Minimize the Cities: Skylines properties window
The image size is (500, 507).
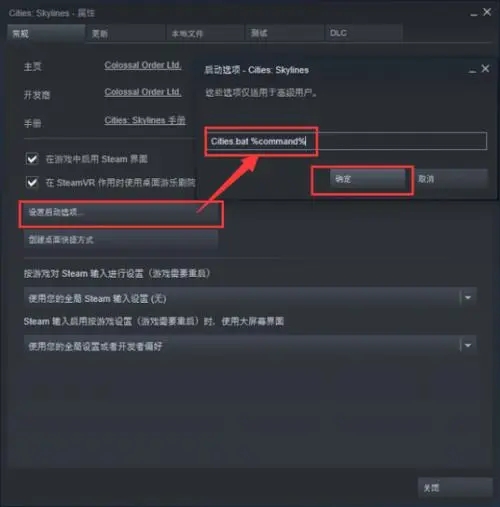tap(474, 15)
